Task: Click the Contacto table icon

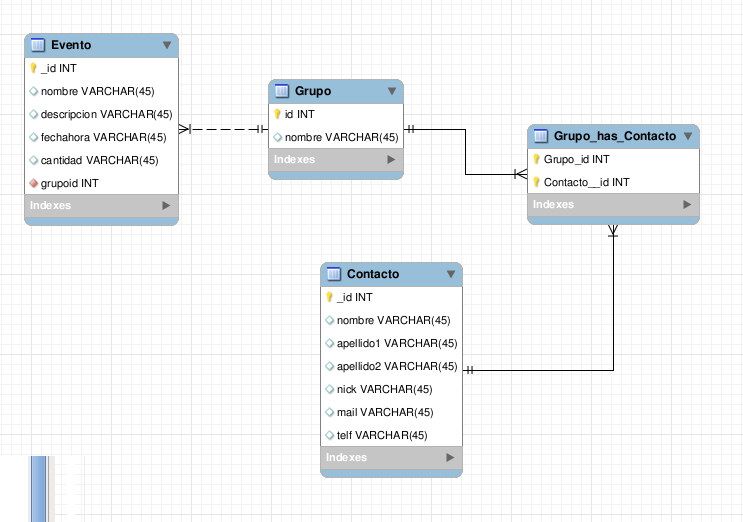Action: [x=334, y=274]
